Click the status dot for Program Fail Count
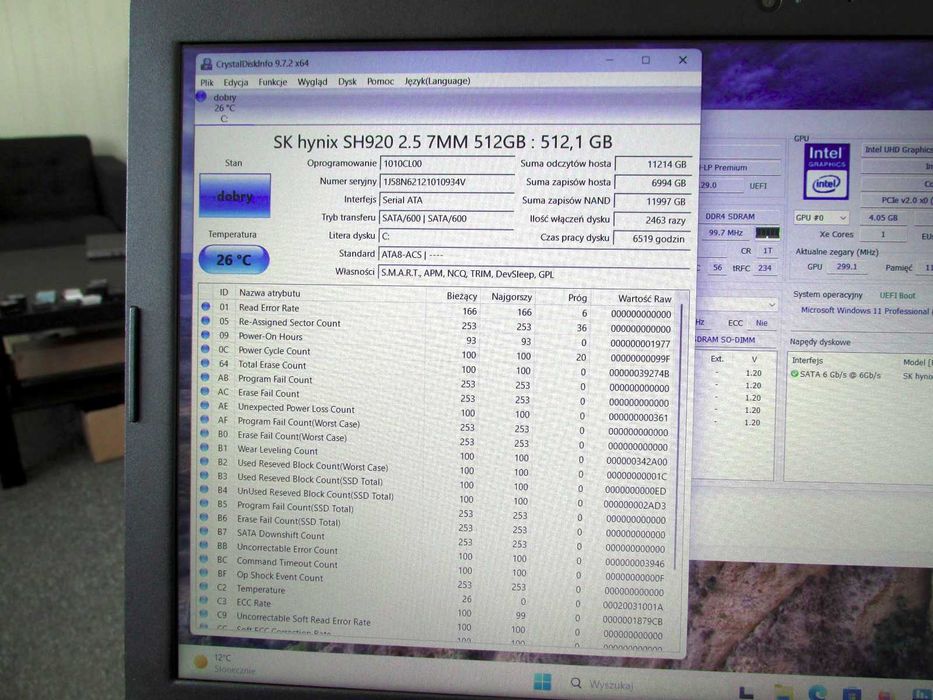 [x=205, y=377]
